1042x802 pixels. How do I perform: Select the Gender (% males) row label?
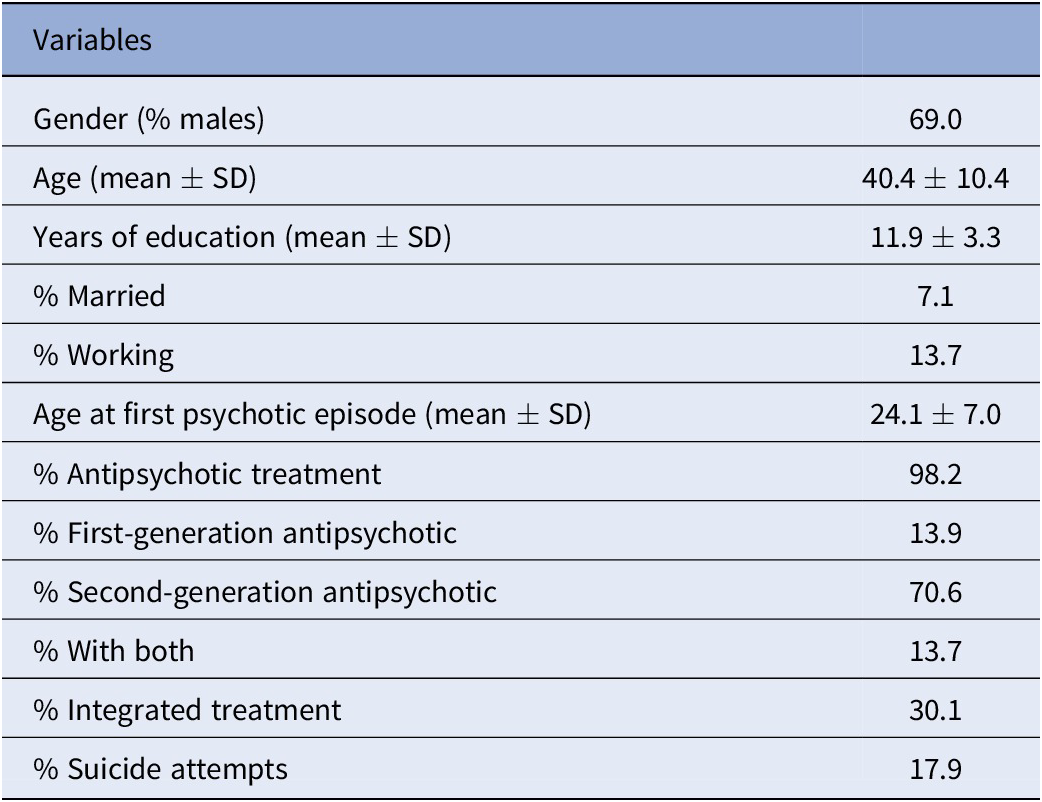(149, 120)
